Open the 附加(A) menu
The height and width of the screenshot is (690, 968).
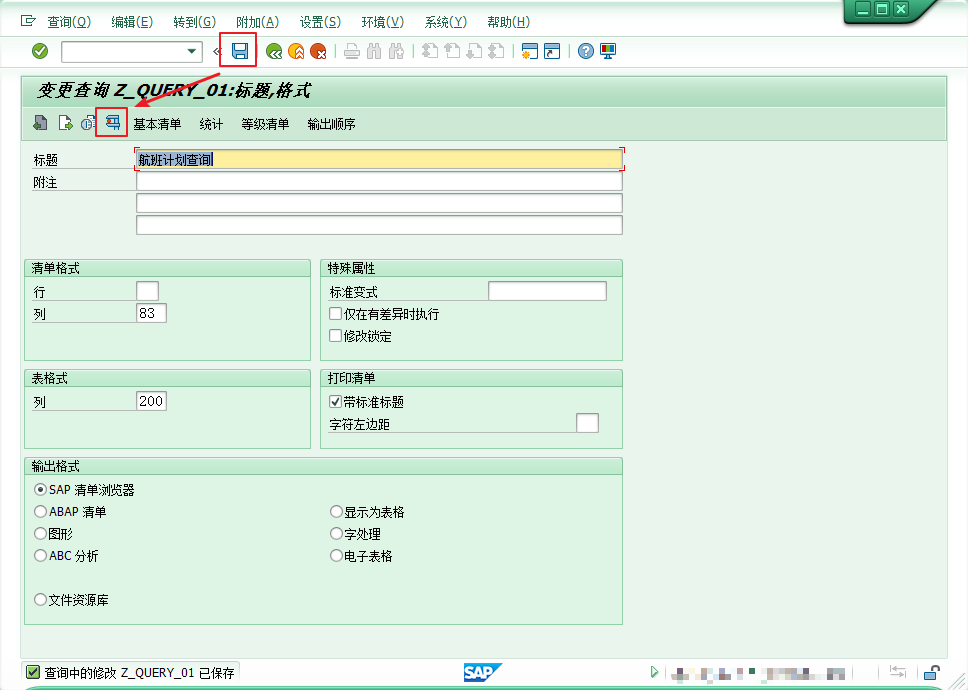257,22
